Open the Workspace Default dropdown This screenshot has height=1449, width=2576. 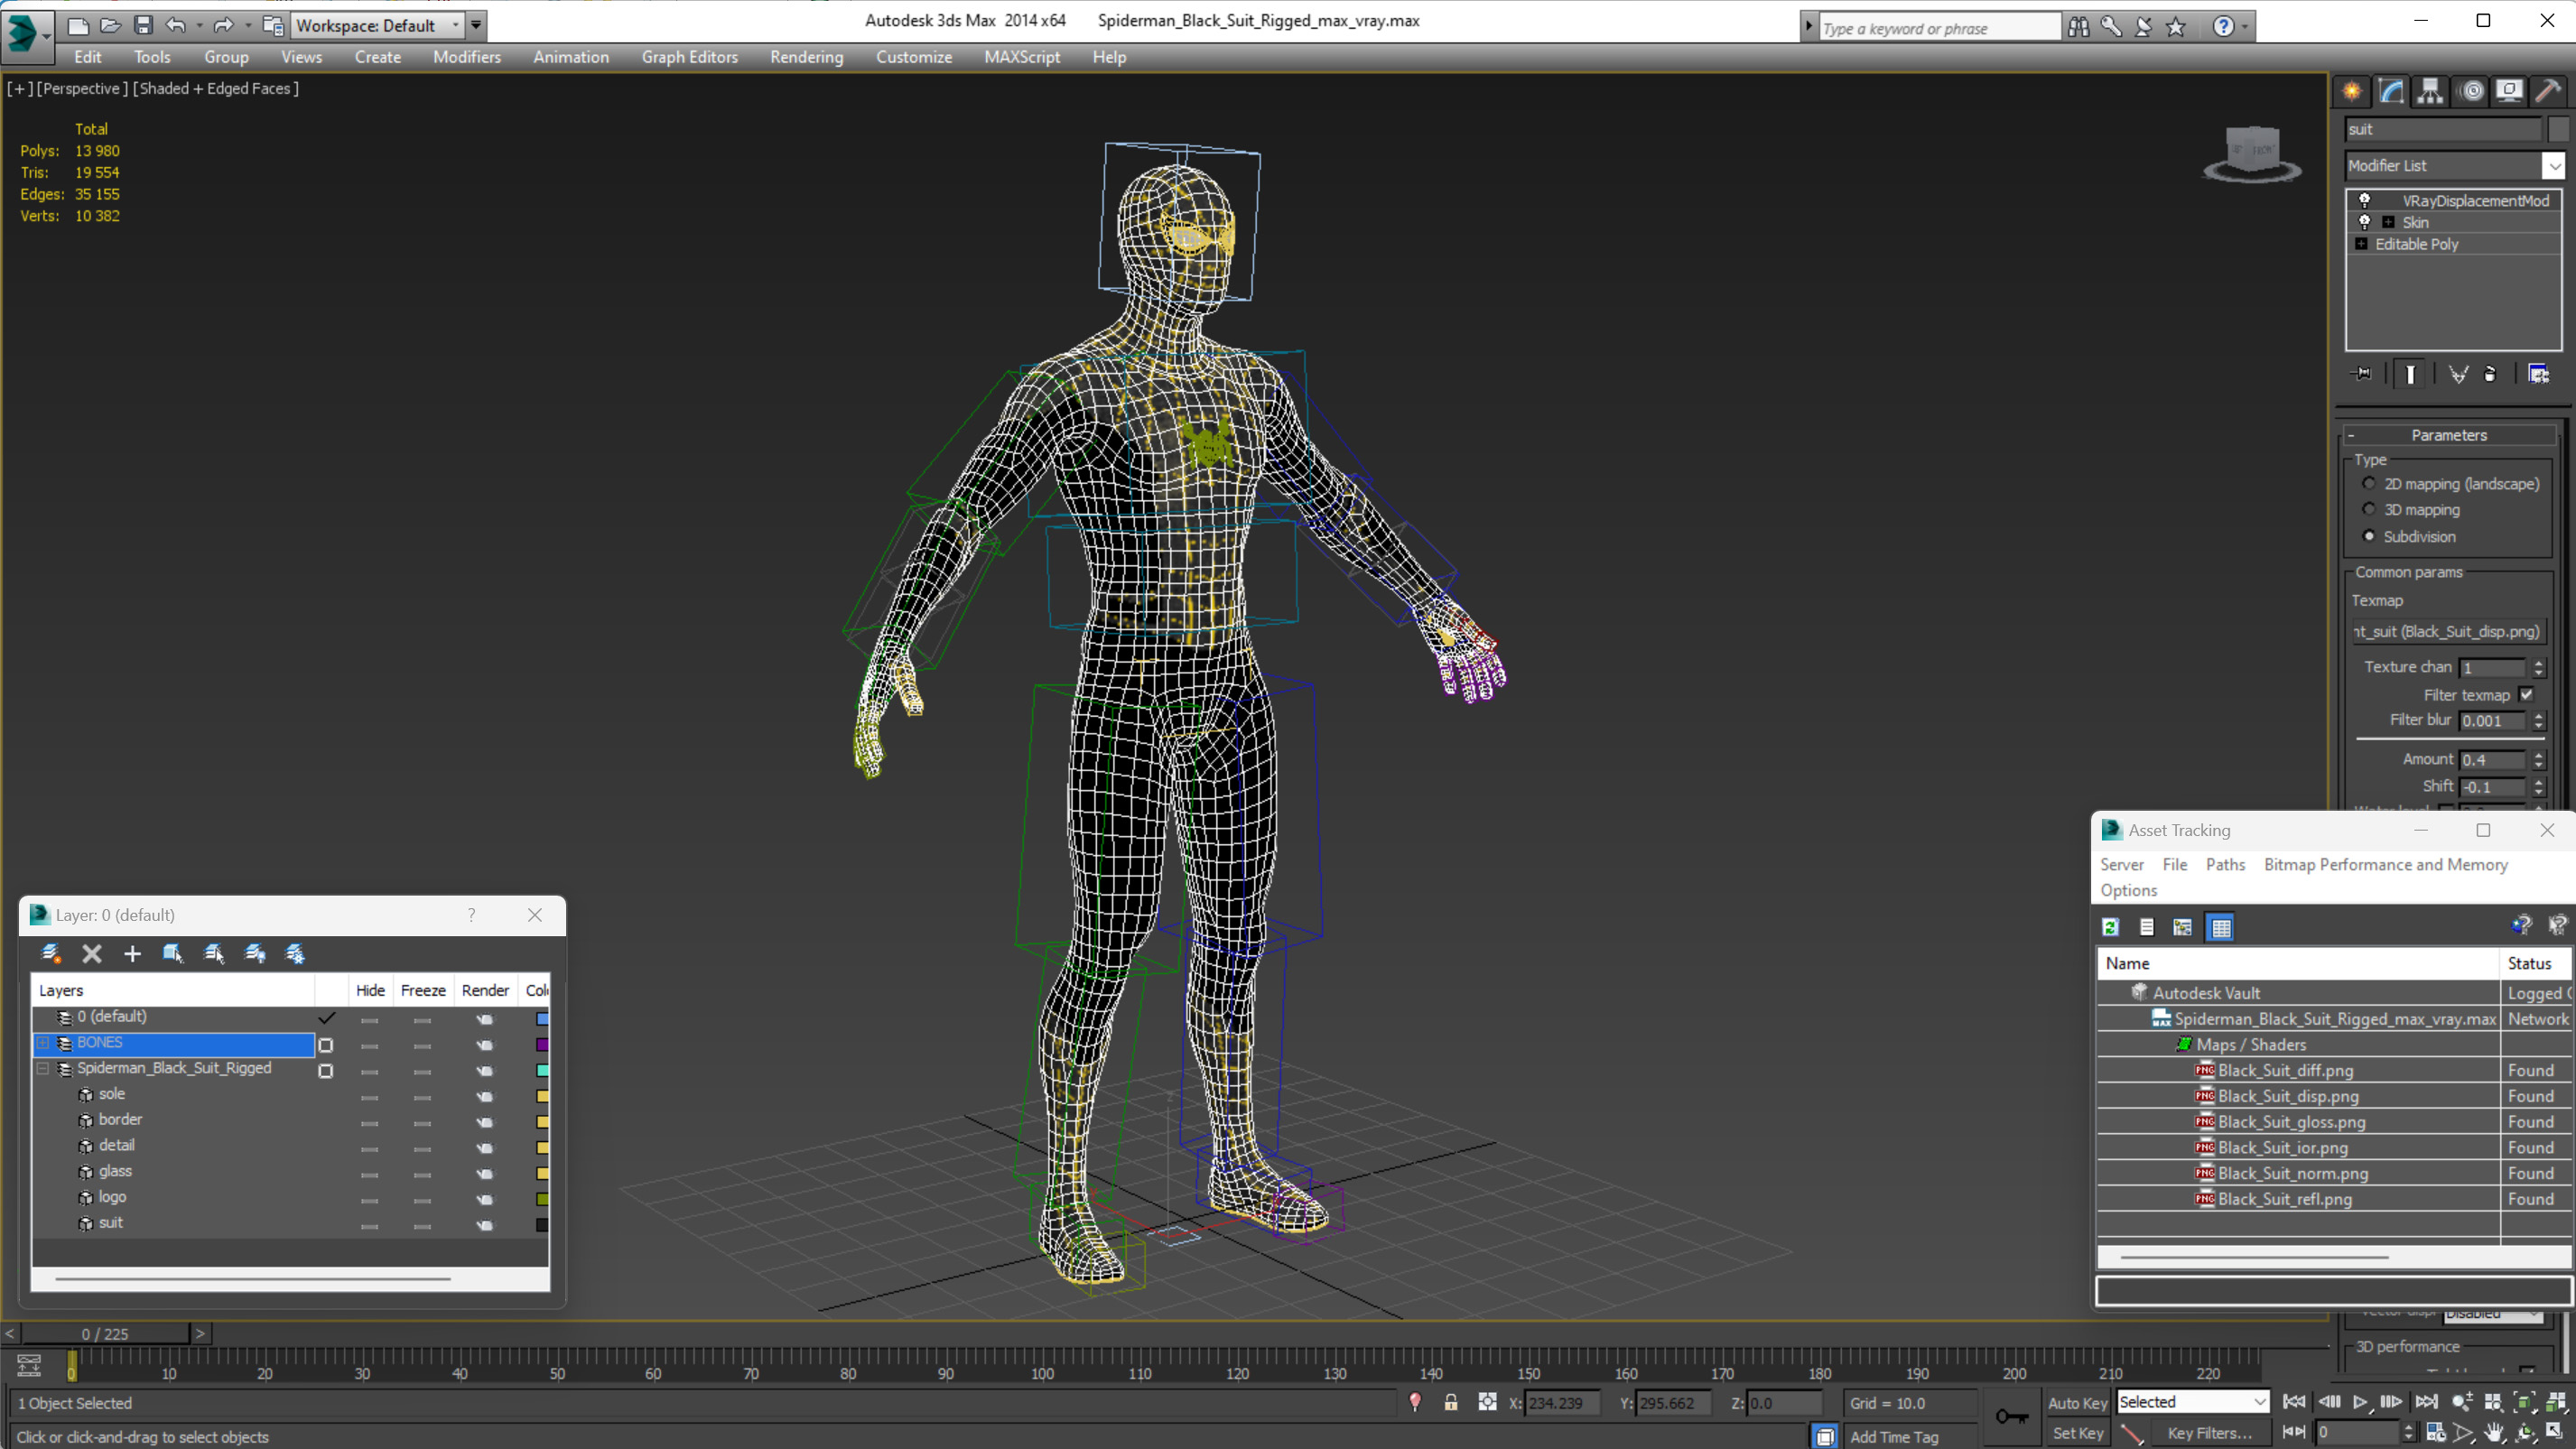click(379, 25)
